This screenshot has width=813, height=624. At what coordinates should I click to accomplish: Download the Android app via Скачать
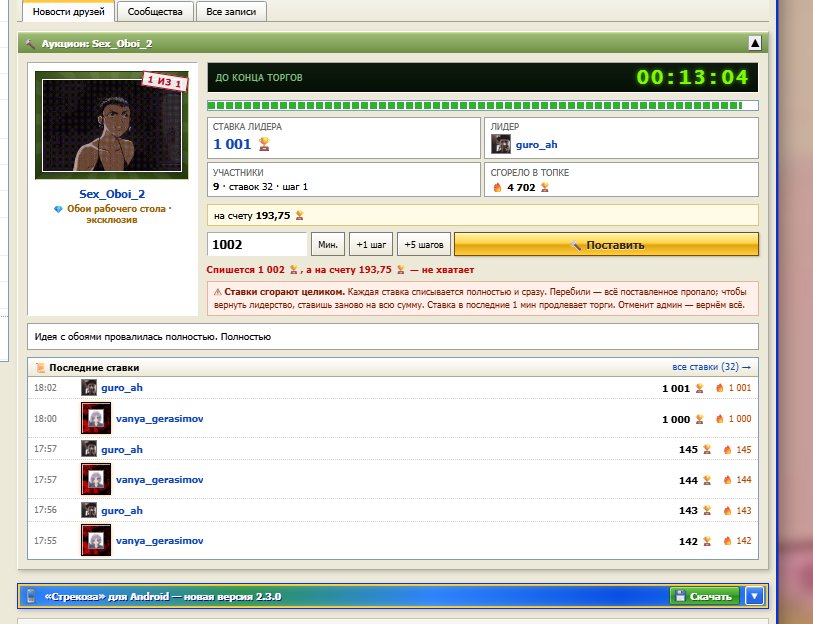coord(704,596)
